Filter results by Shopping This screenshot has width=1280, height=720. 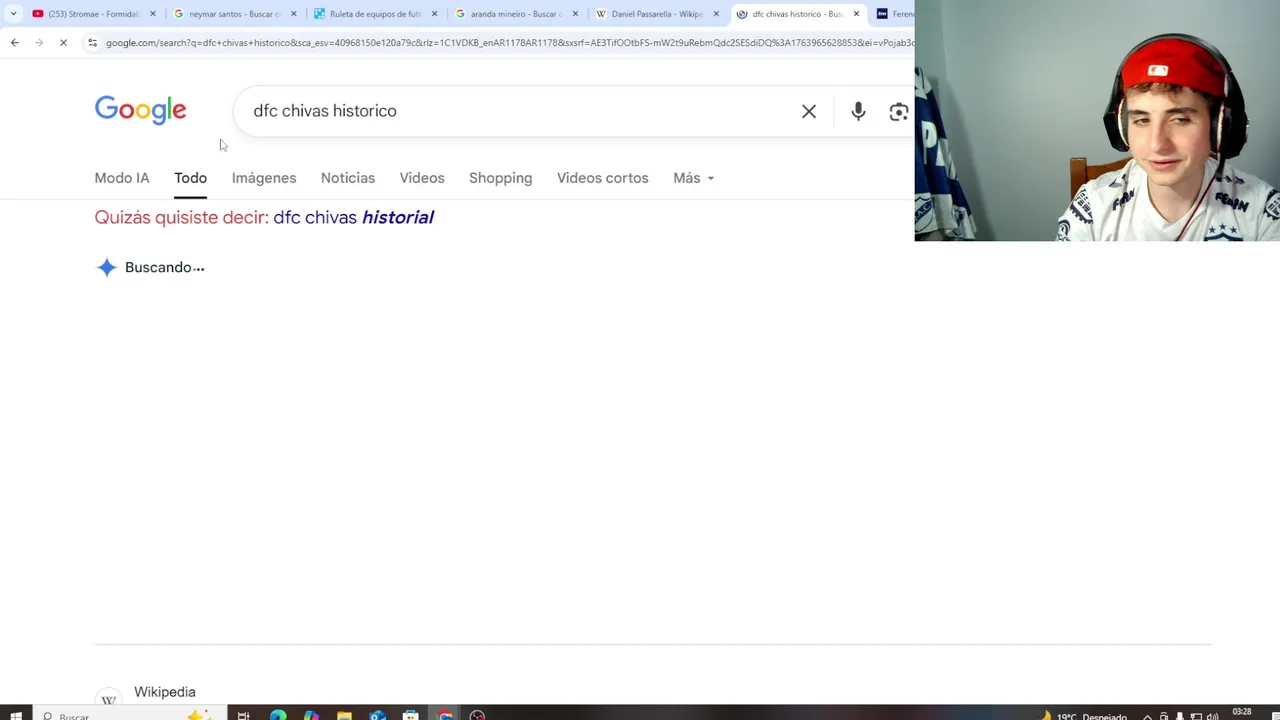tap(500, 178)
